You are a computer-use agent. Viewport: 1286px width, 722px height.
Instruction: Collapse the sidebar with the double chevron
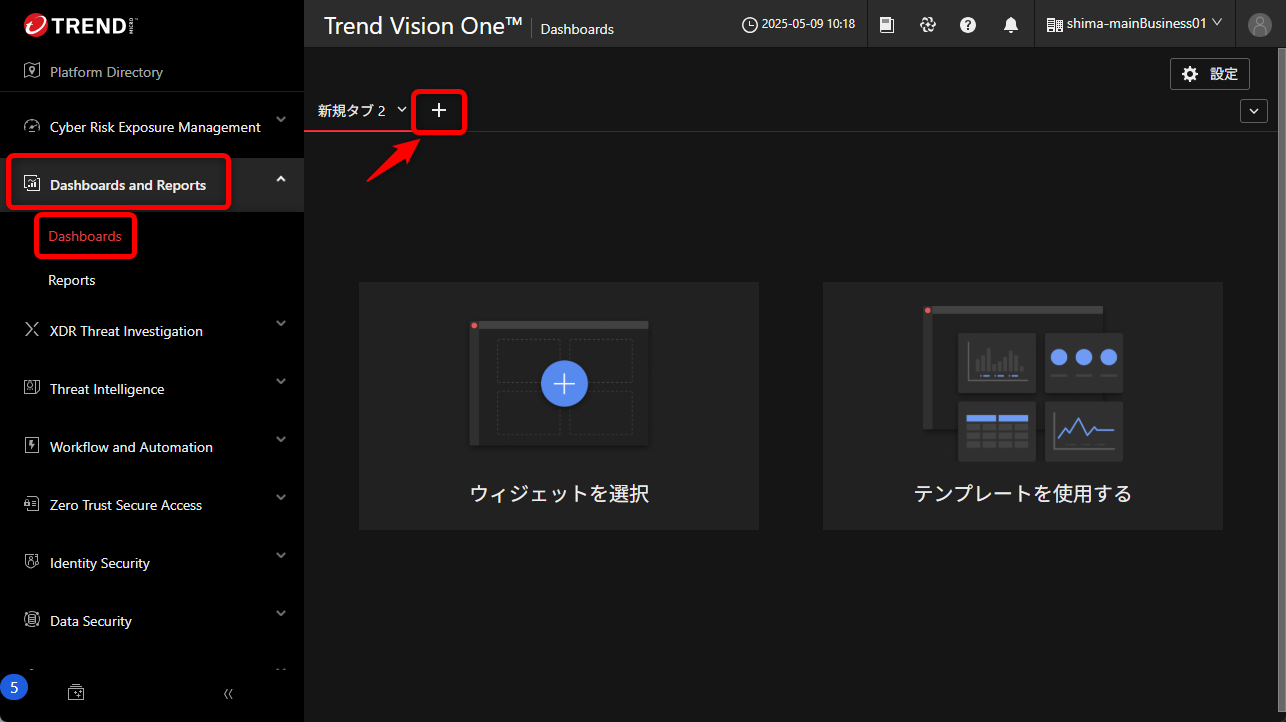click(x=228, y=693)
